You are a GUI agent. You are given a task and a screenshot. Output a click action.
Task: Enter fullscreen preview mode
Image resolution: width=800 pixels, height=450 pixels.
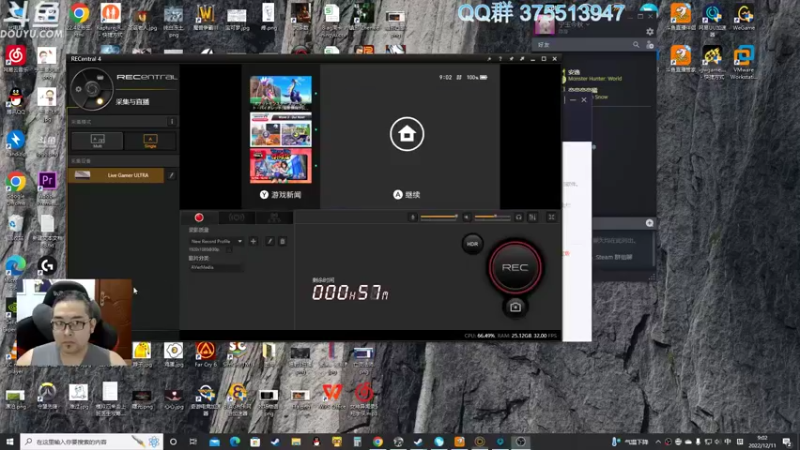[552, 217]
